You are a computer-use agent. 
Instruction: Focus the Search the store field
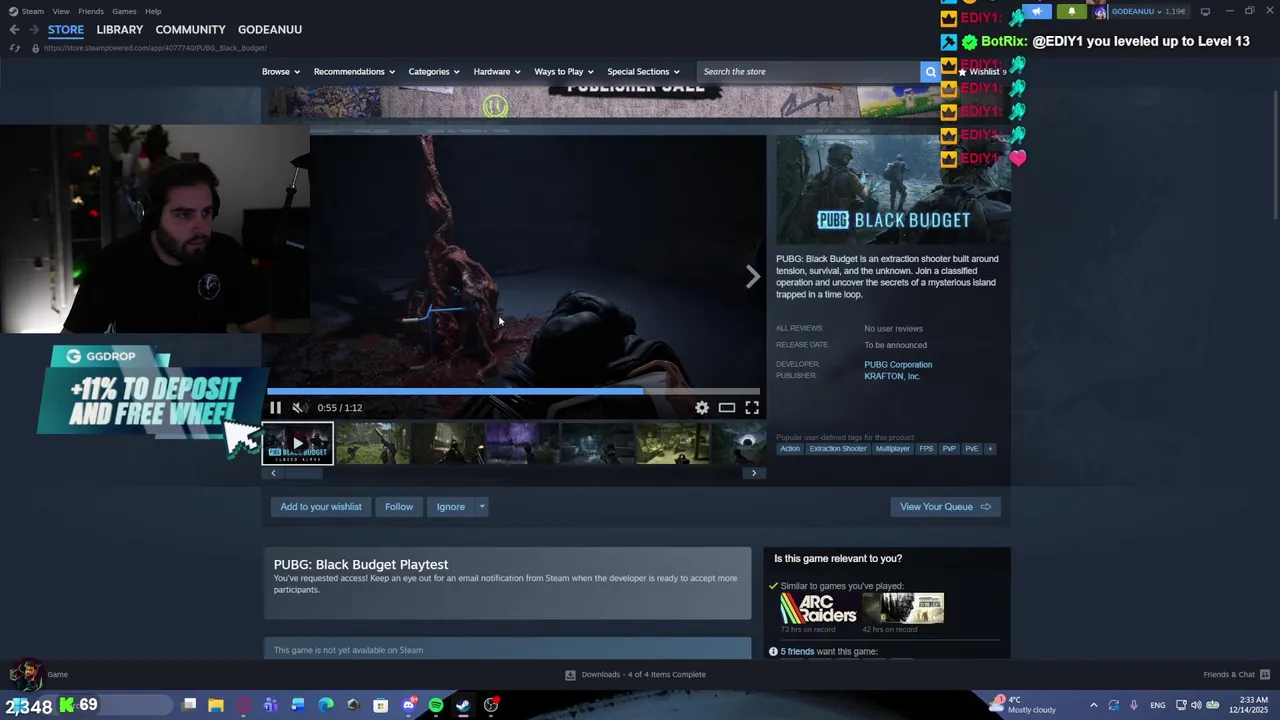[808, 71]
